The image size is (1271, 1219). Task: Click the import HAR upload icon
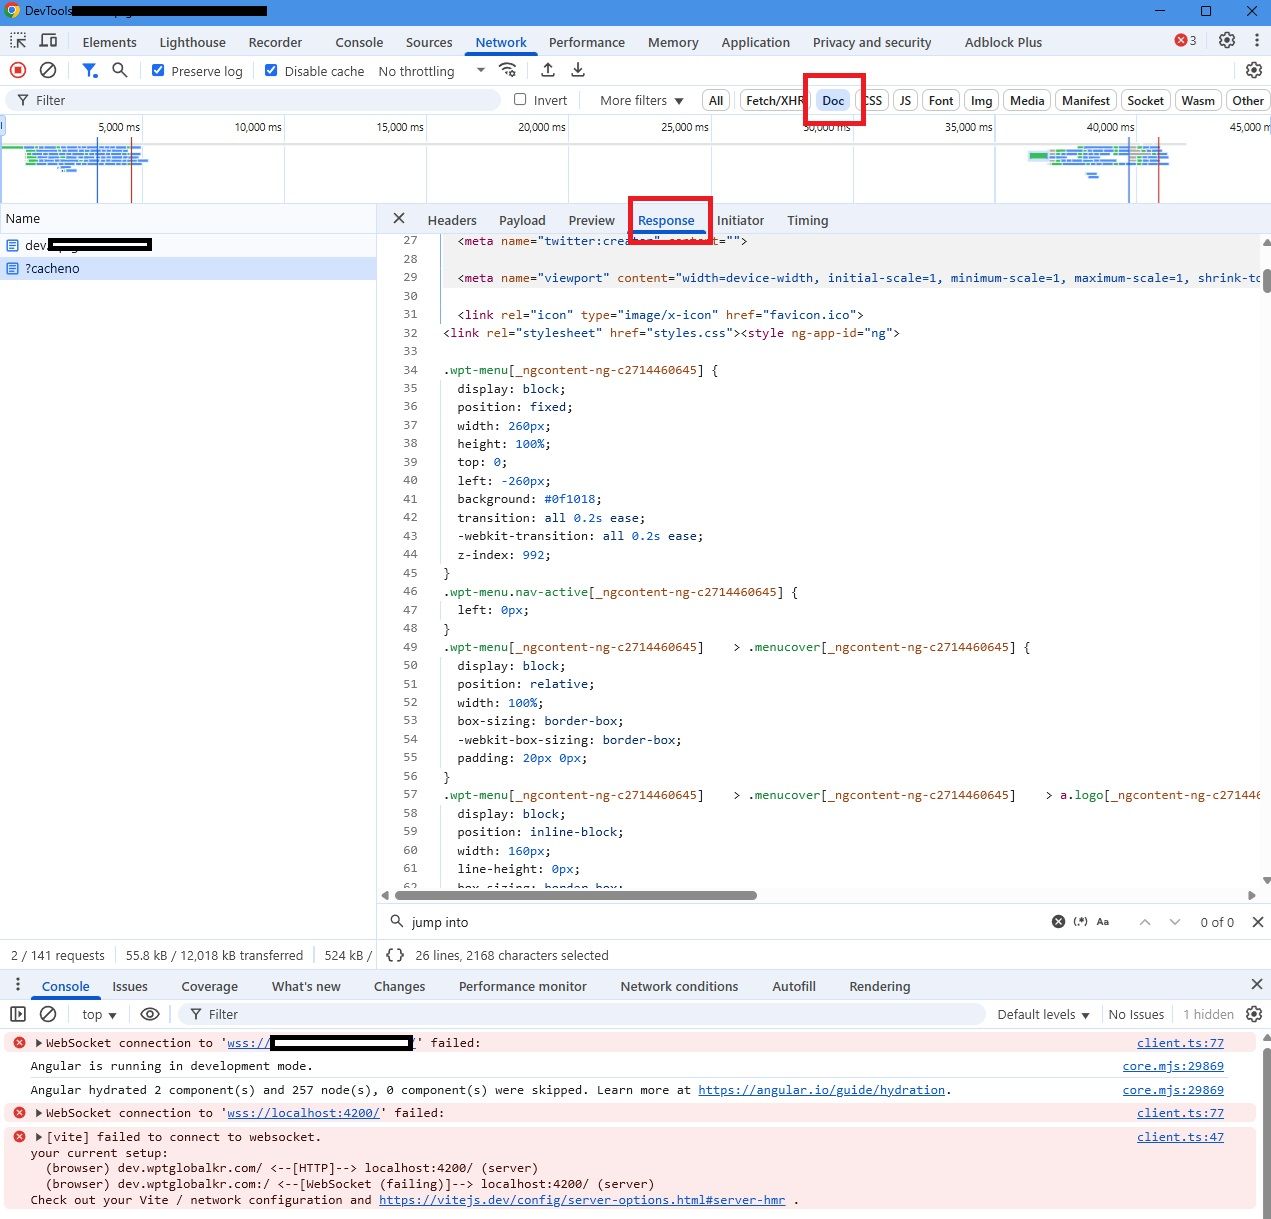(x=548, y=70)
